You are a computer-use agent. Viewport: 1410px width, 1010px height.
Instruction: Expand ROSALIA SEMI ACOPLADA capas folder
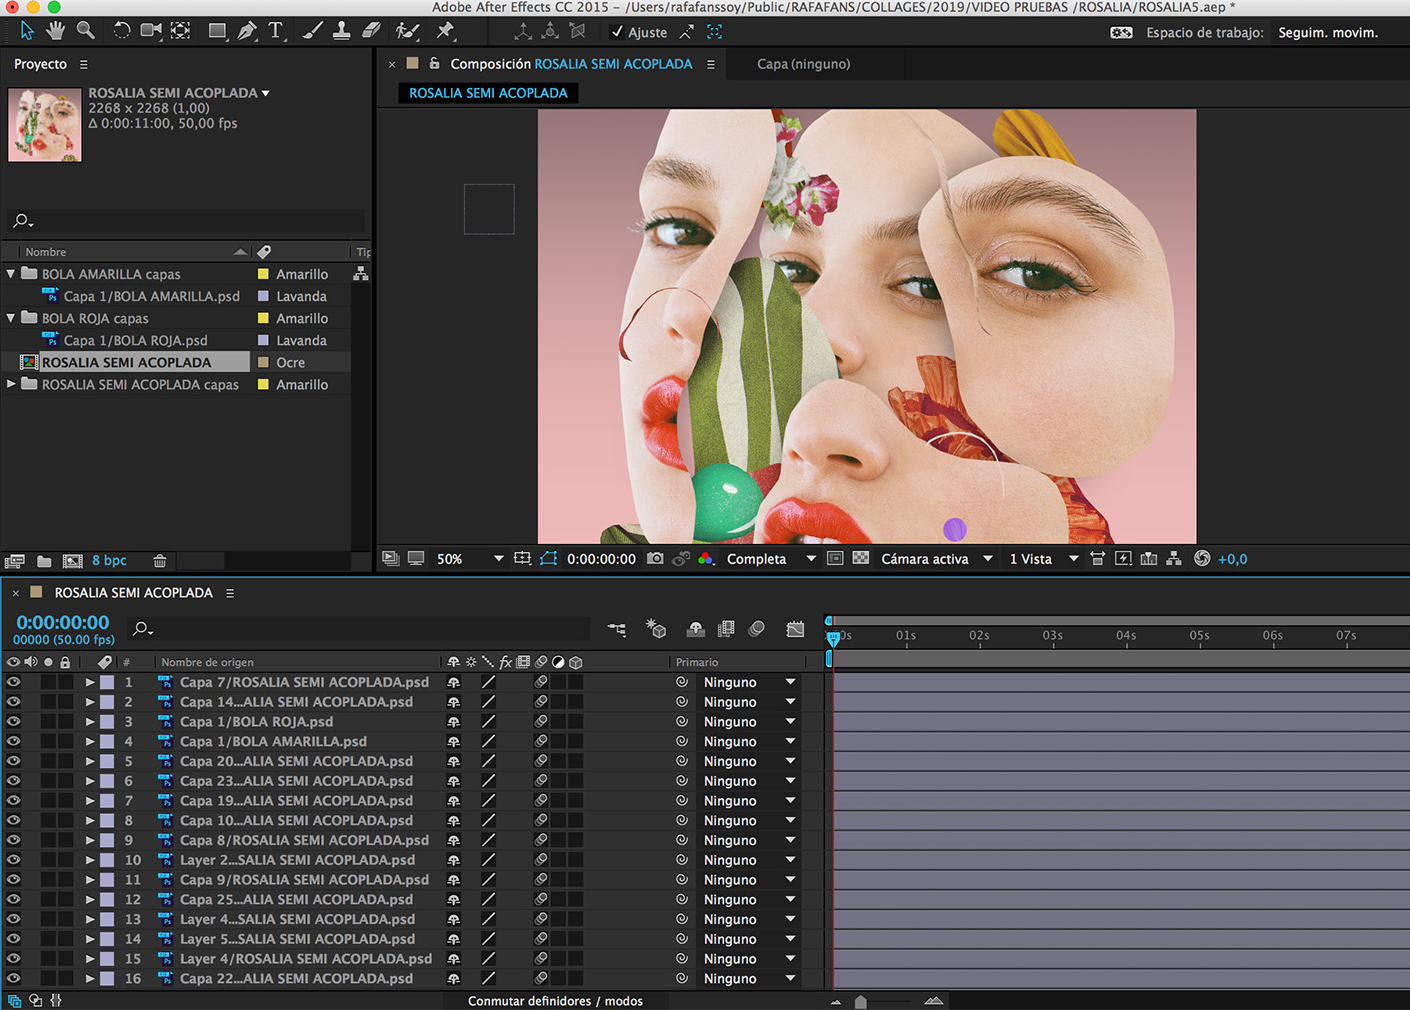click(x=11, y=384)
